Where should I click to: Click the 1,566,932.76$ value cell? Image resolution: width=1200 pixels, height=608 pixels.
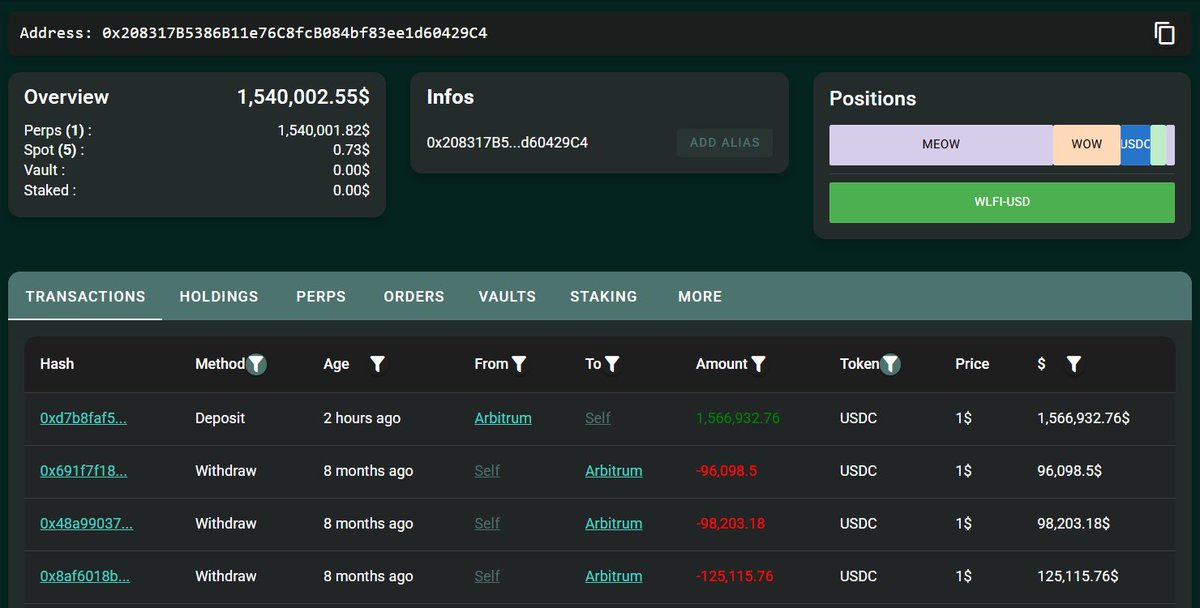(1084, 418)
